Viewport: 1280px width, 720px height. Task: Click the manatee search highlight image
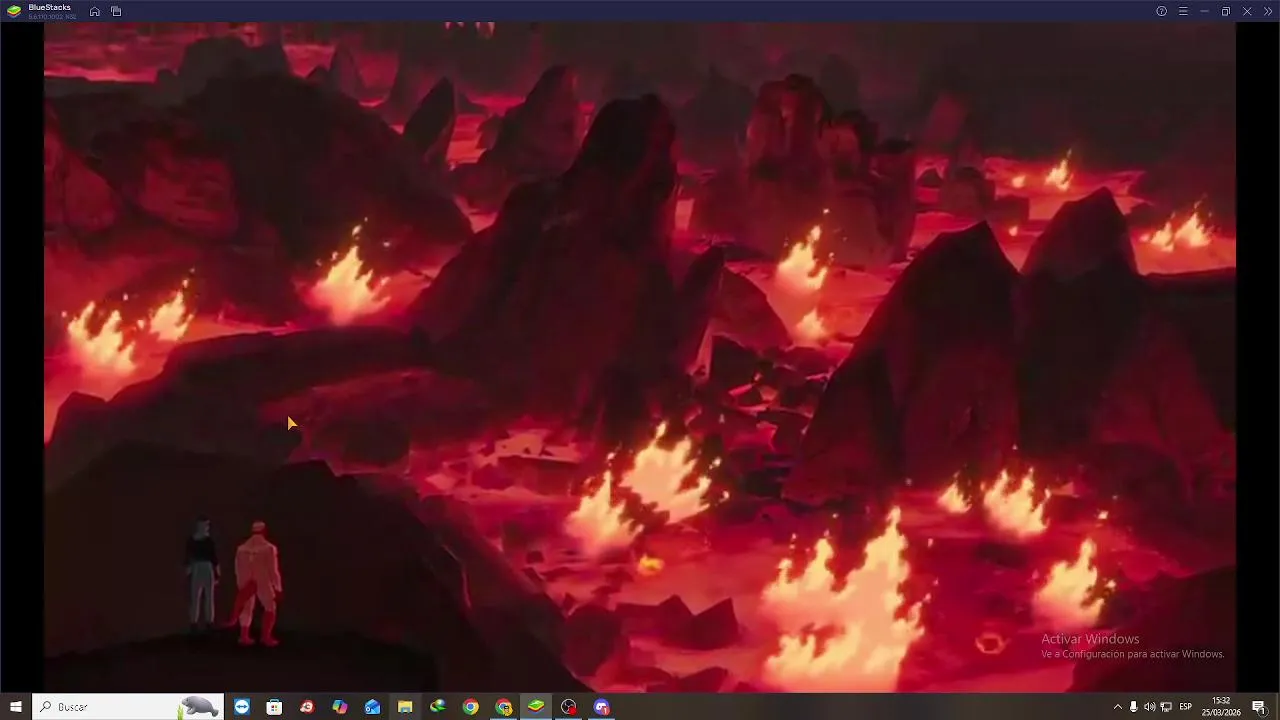pyautogui.click(x=199, y=707)
